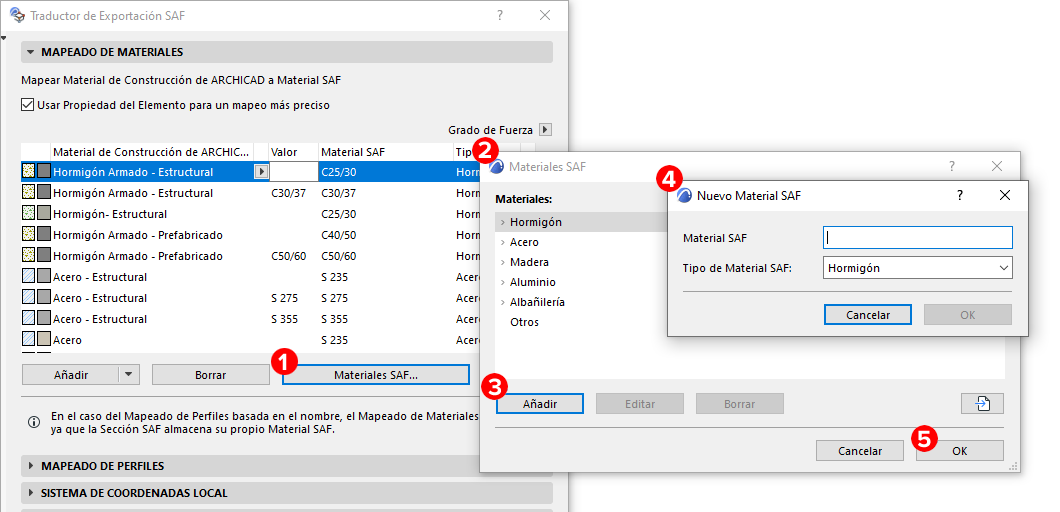The image size is (1060, 512).
Task: Expand Aluminio in Materiales list
Action: click(x=502, y=282)
